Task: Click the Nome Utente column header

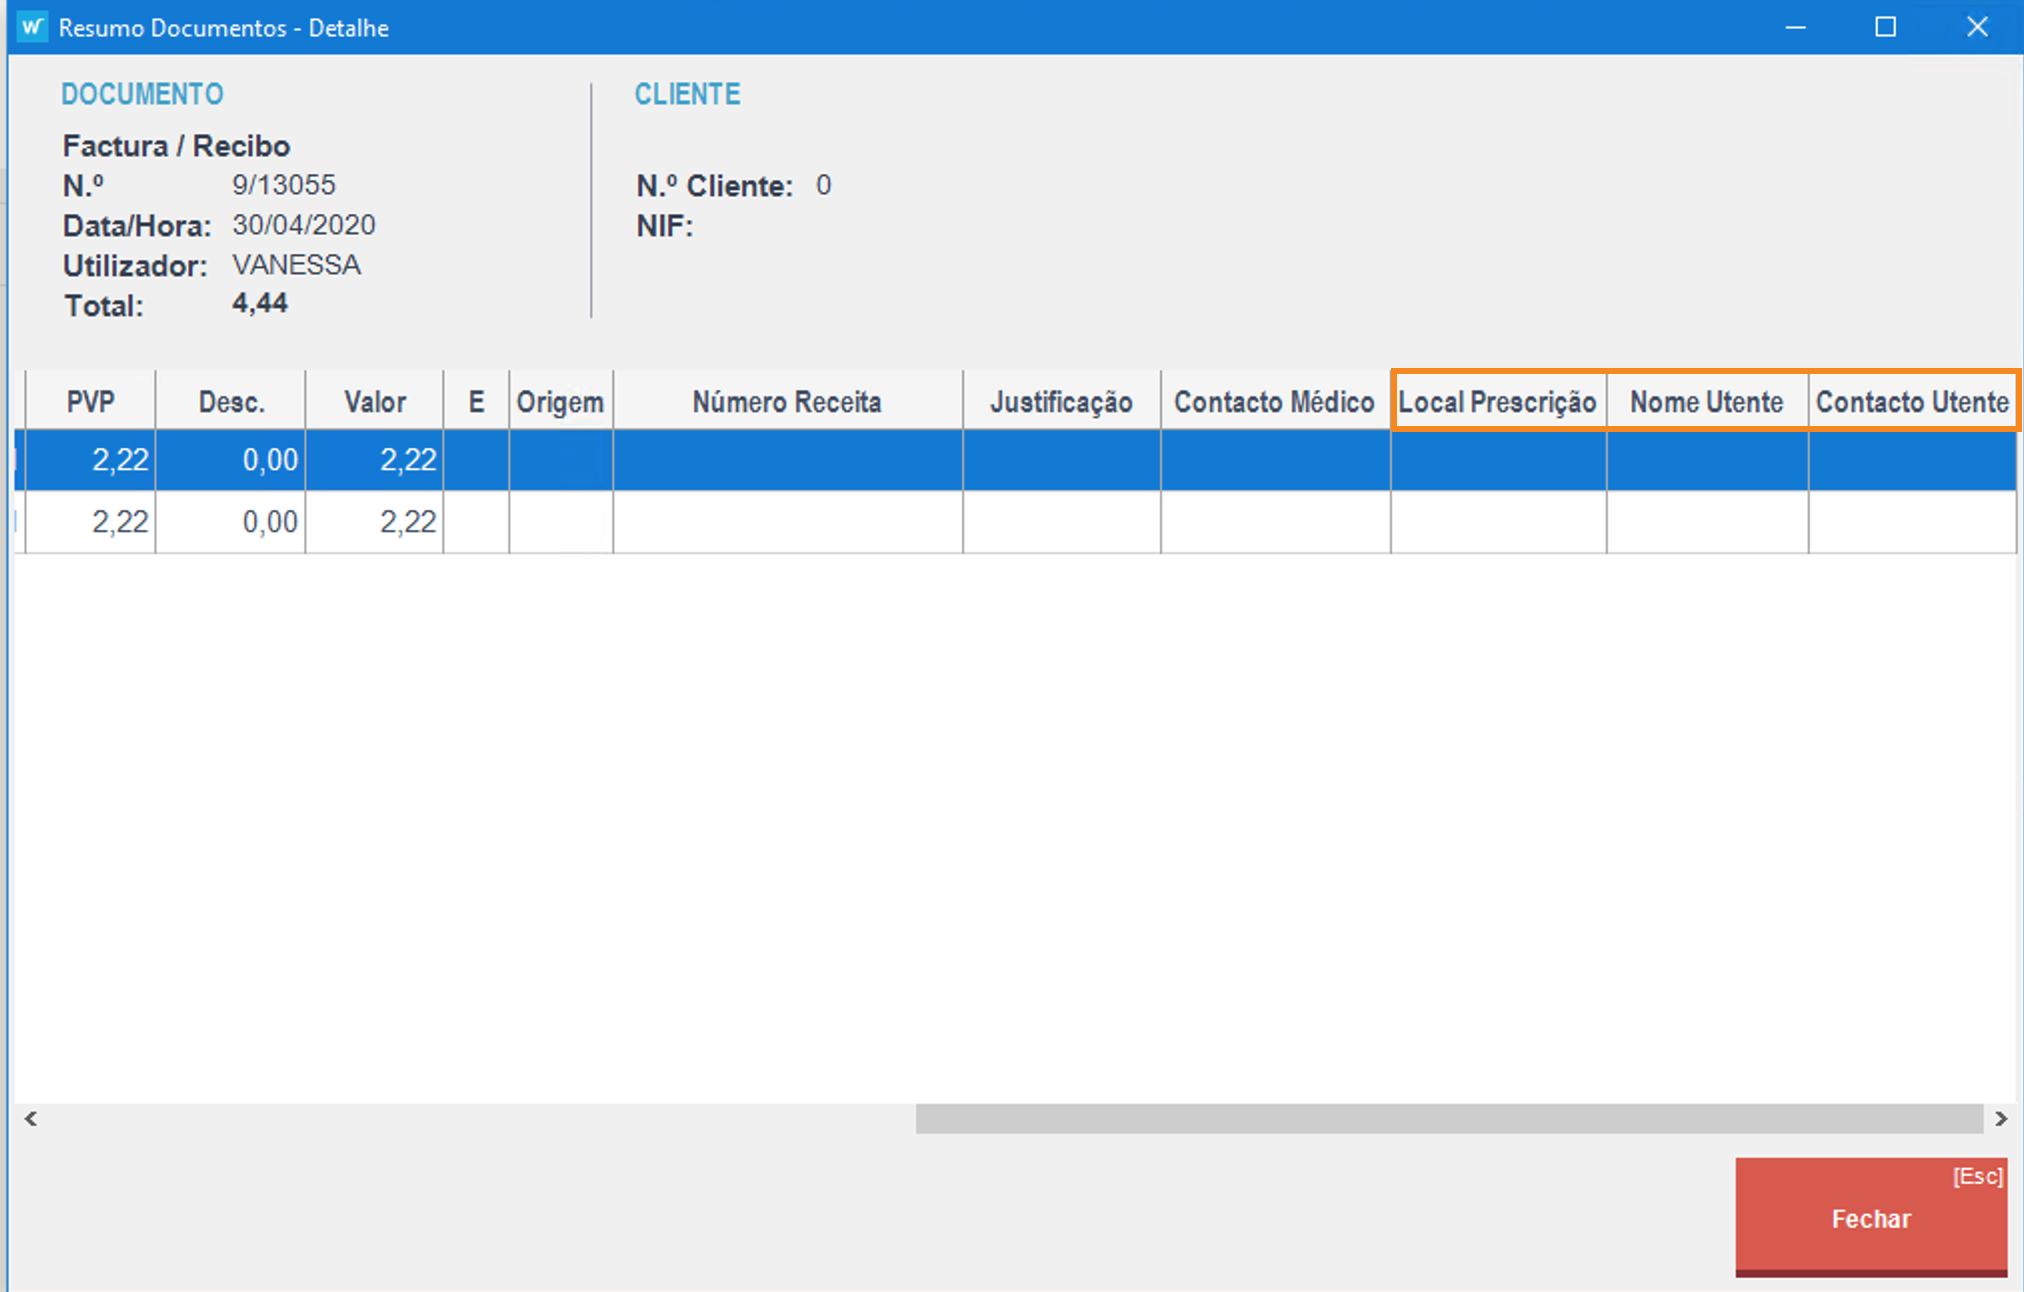Action: coord(1706,402)
